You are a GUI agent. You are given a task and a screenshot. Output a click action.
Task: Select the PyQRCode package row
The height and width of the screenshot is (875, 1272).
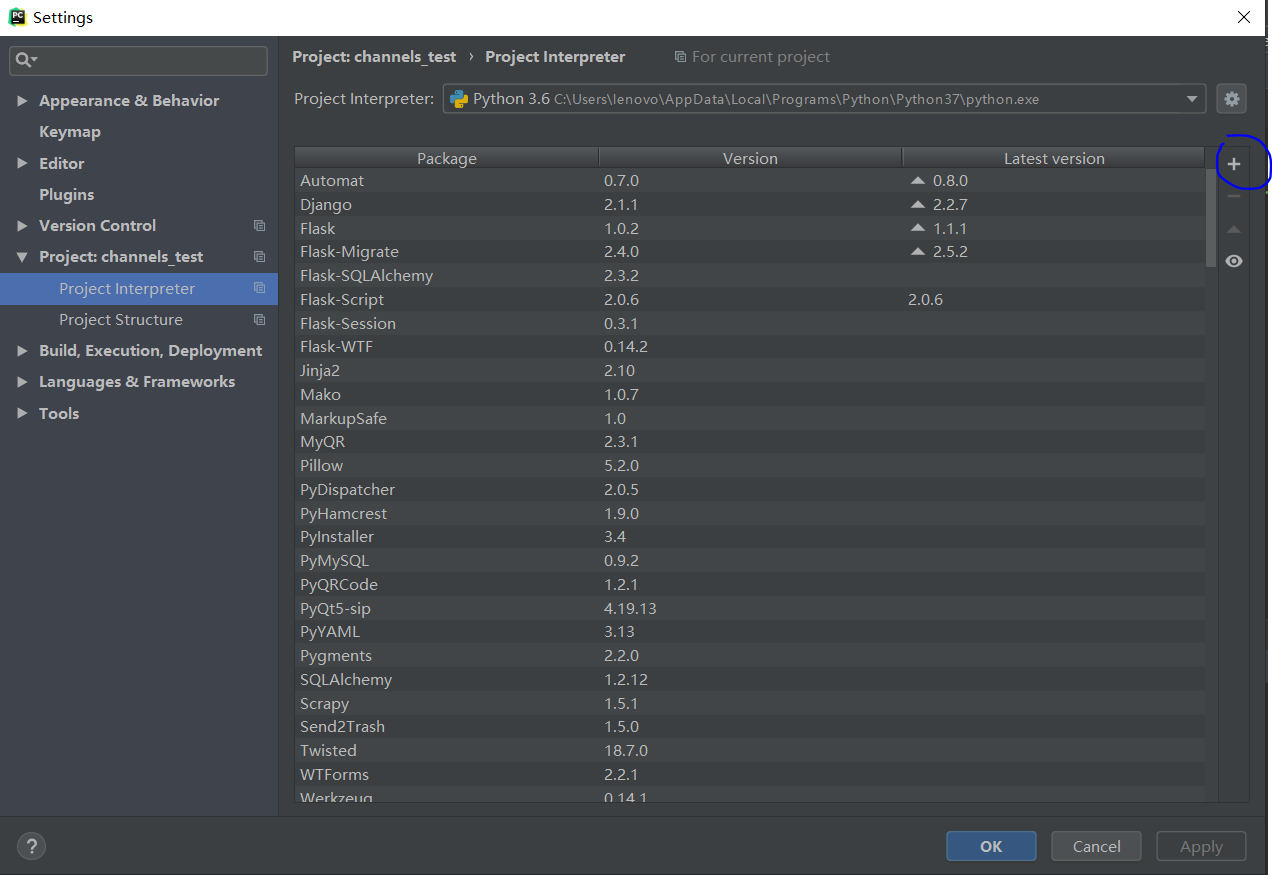point(750,585)
